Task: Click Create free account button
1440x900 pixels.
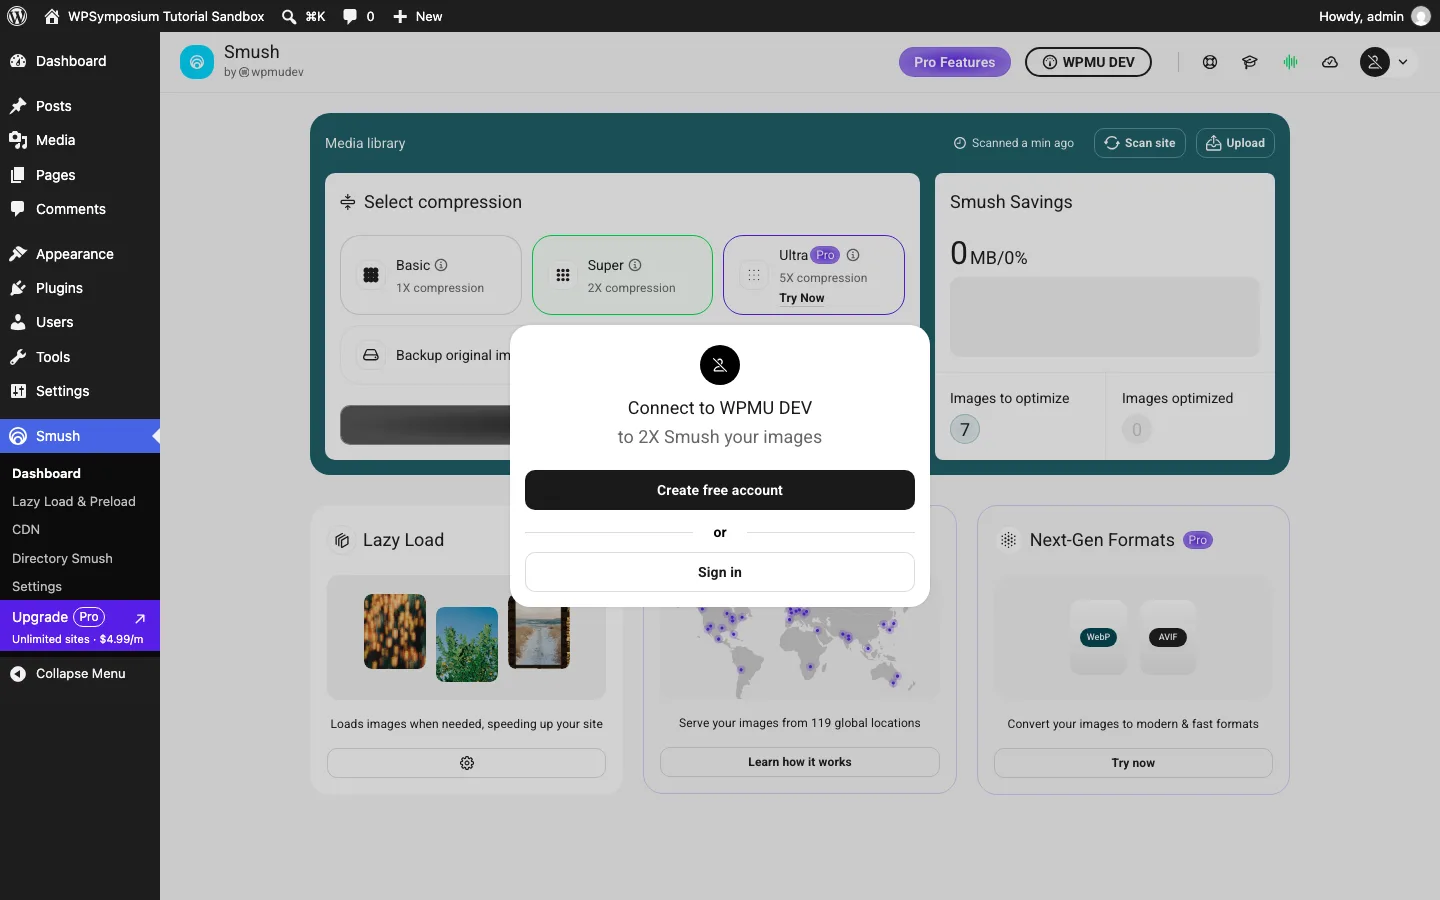Action: (x=720, y=490)
